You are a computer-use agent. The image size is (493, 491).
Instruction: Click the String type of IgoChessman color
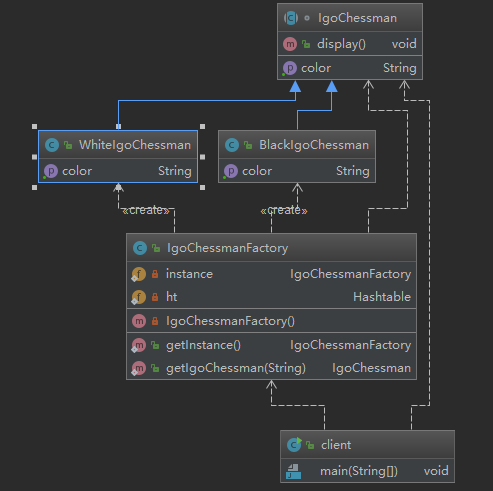(x=400, y=68)
